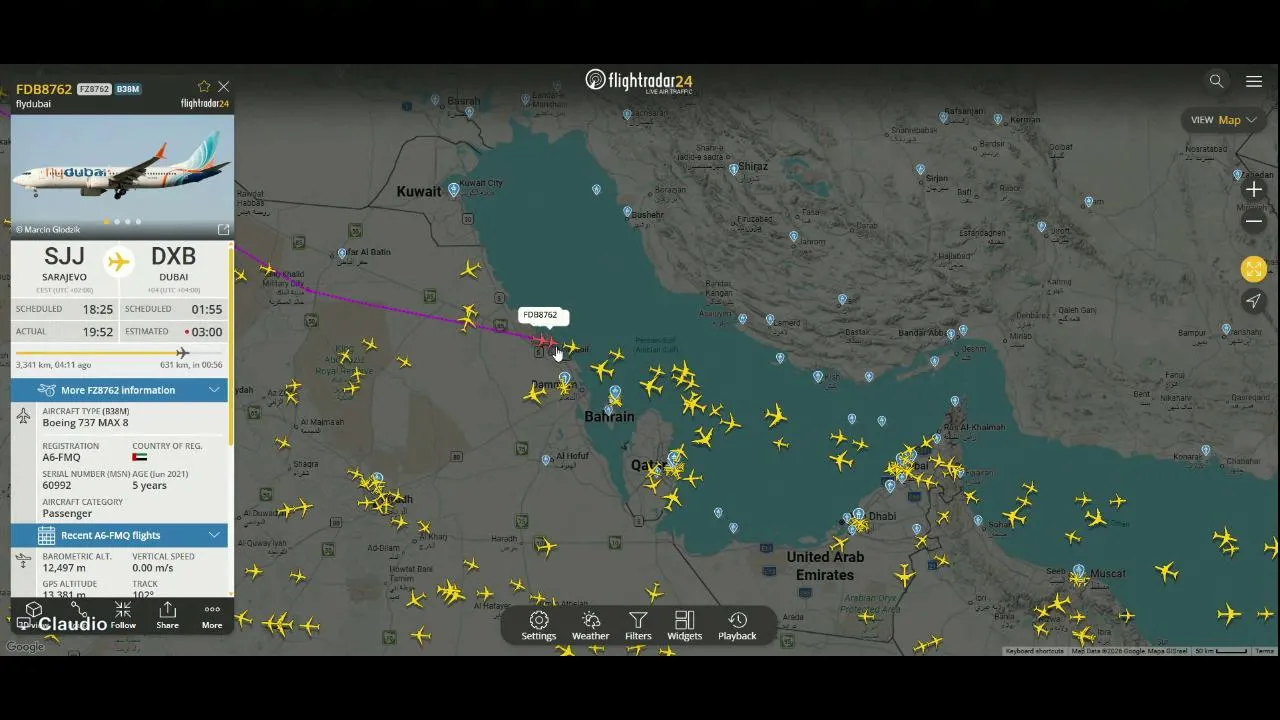Screen dimensions: 1280x720
Task: Click the Keyboard shortcuts link on the map
Action: (1035, 651)
